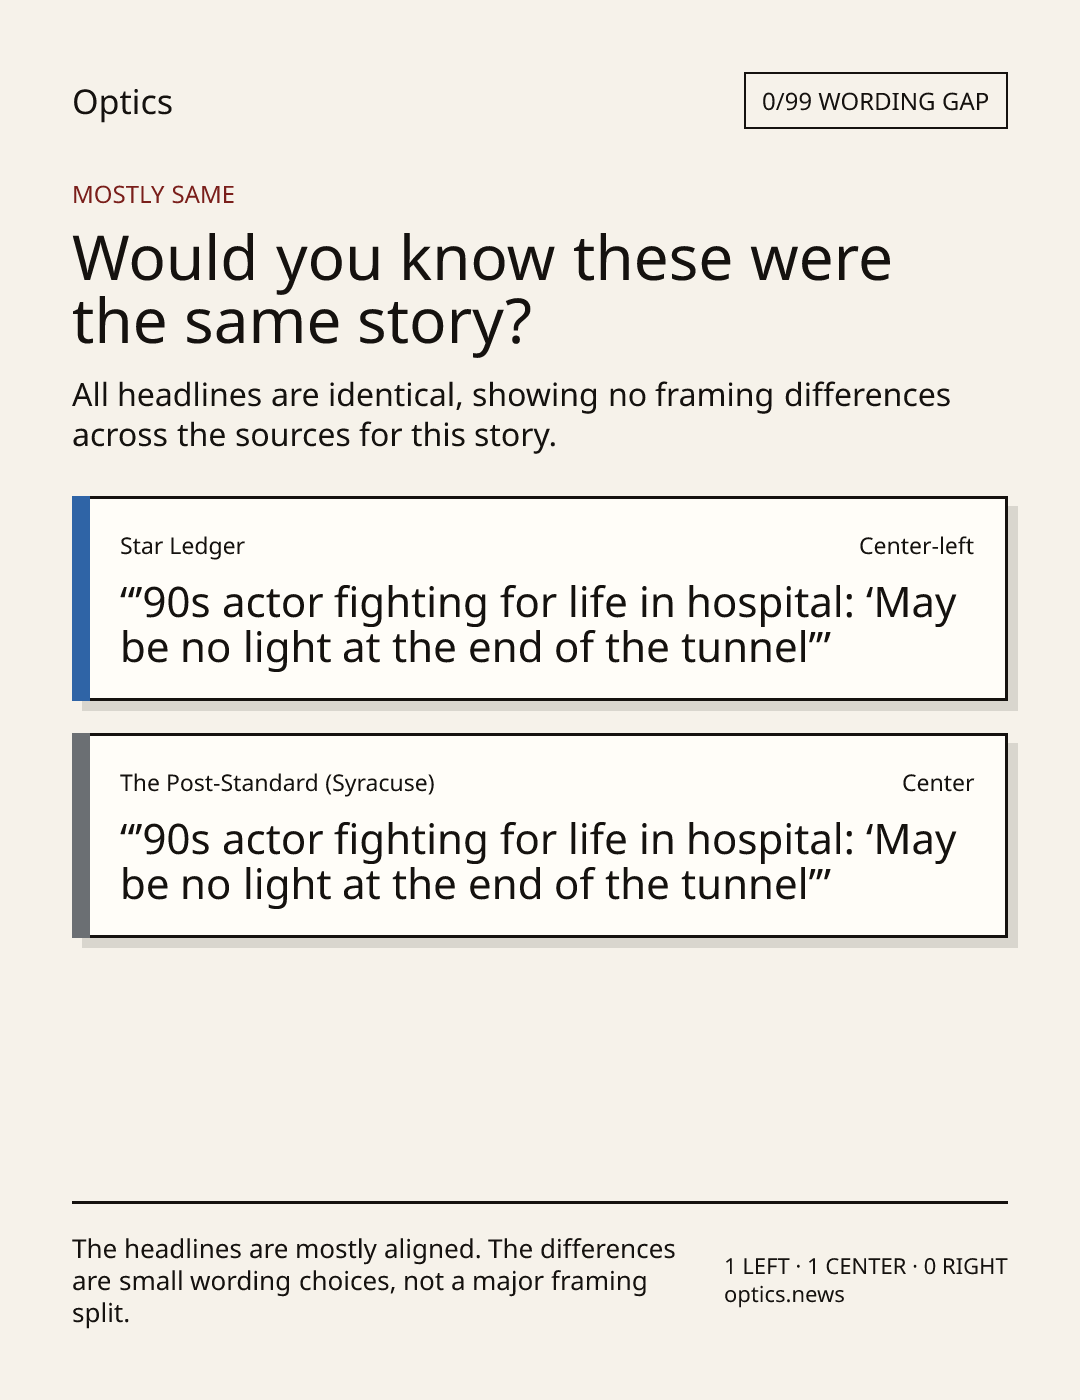Screen dimensions: 1080x1400
Task: Click the Center bias label
Action: coord(938,783)
